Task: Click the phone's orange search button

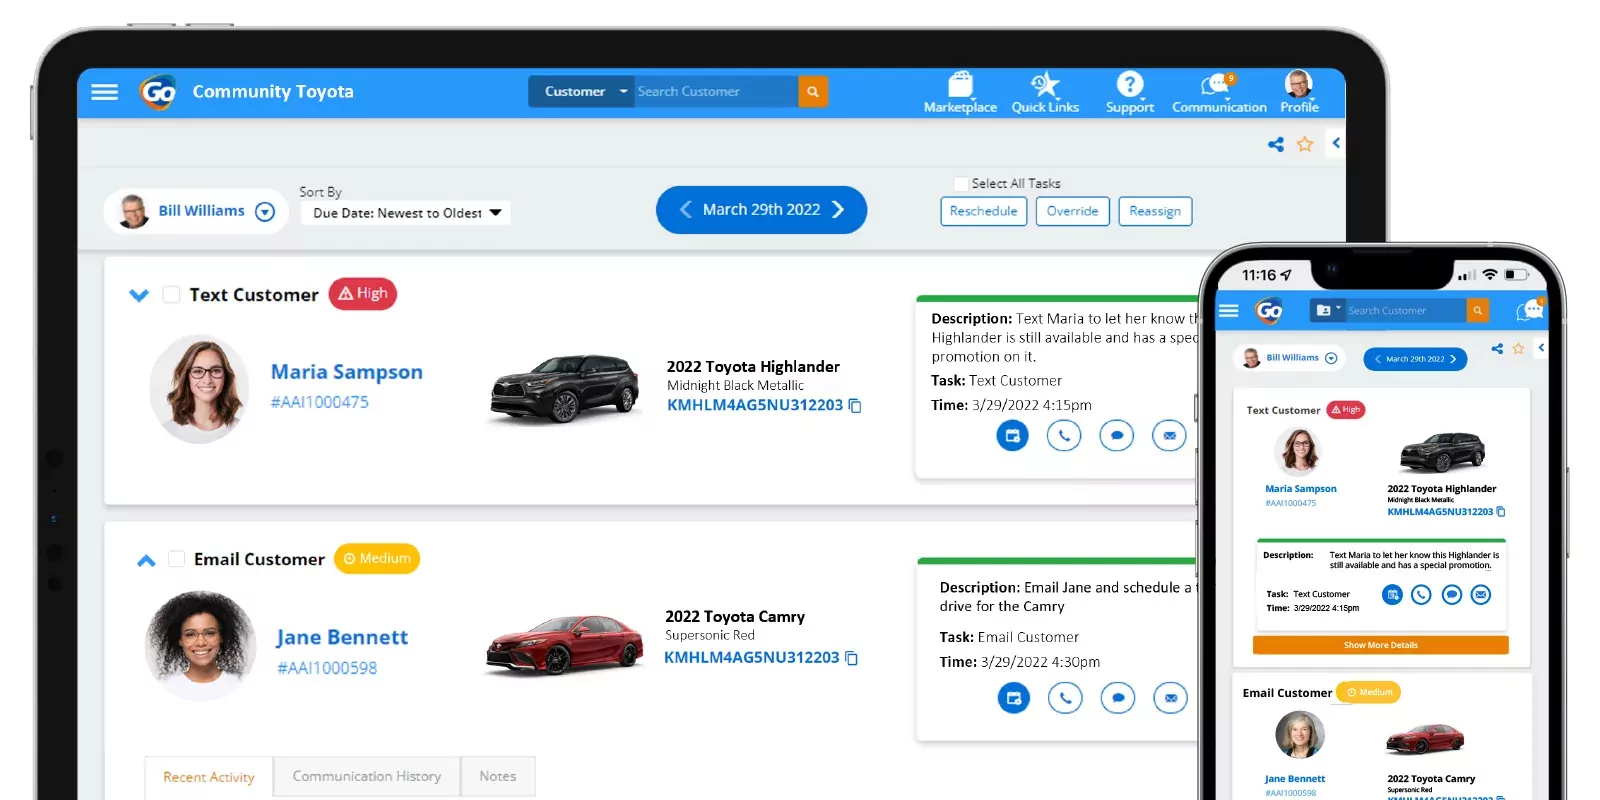Action: [x=1477, y=311]
